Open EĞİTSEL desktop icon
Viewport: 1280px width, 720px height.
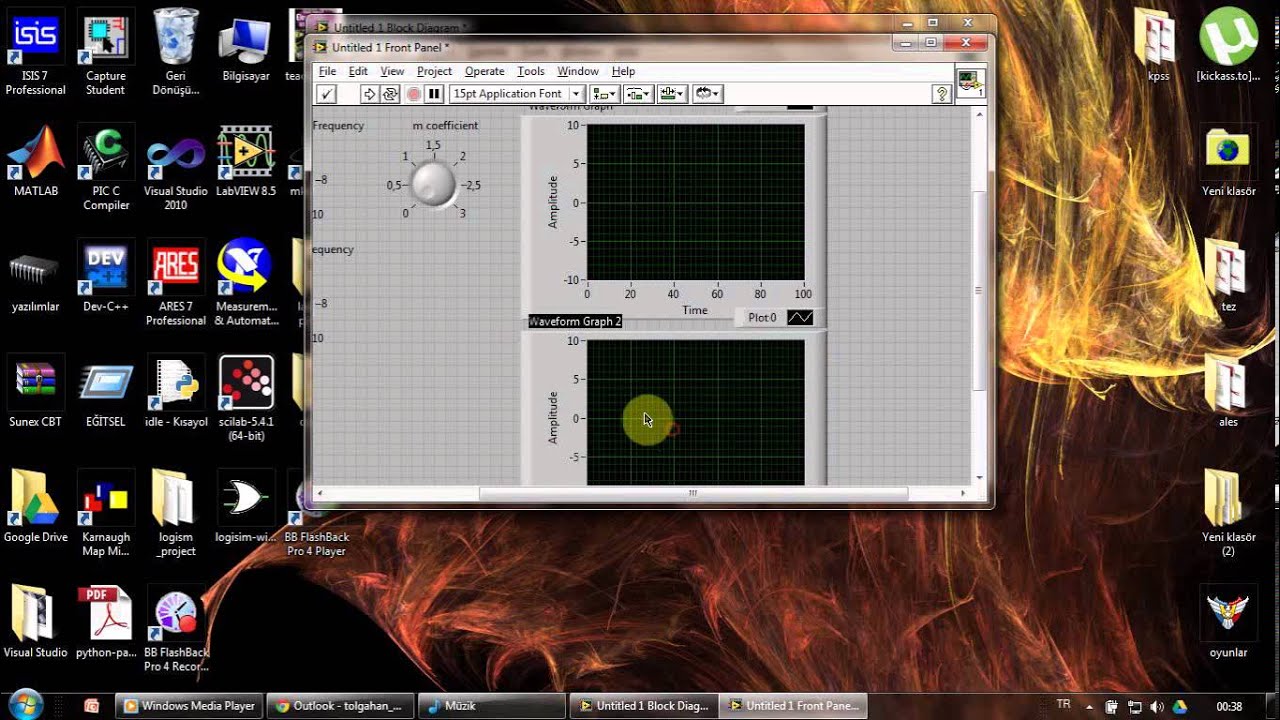(106, 392)
